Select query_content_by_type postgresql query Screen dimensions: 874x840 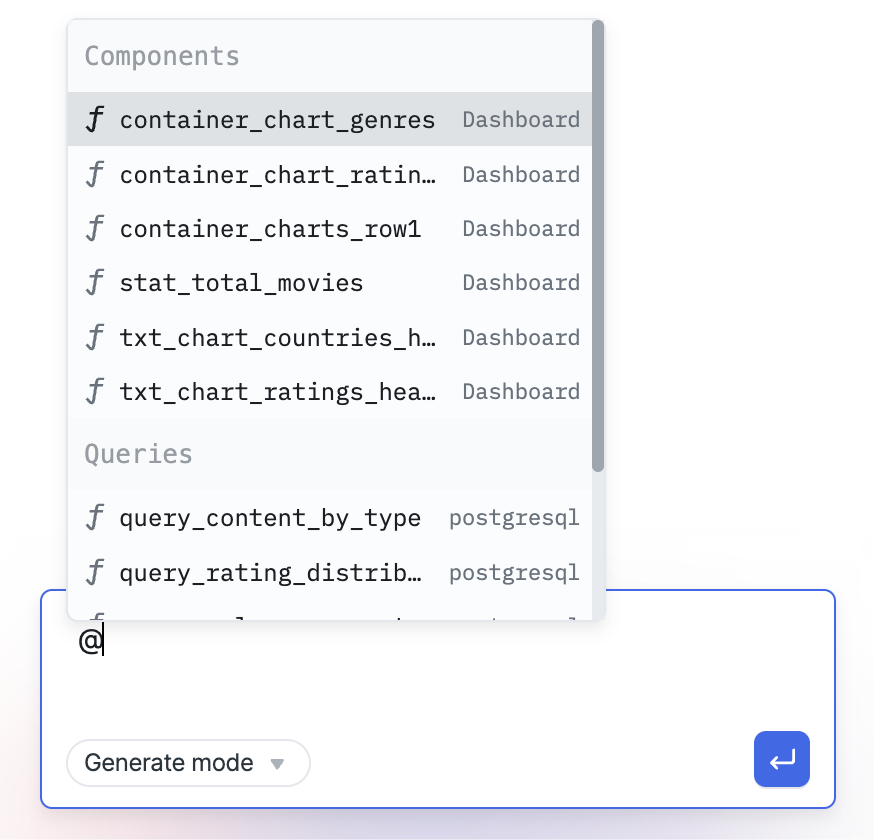pos(329,518)
